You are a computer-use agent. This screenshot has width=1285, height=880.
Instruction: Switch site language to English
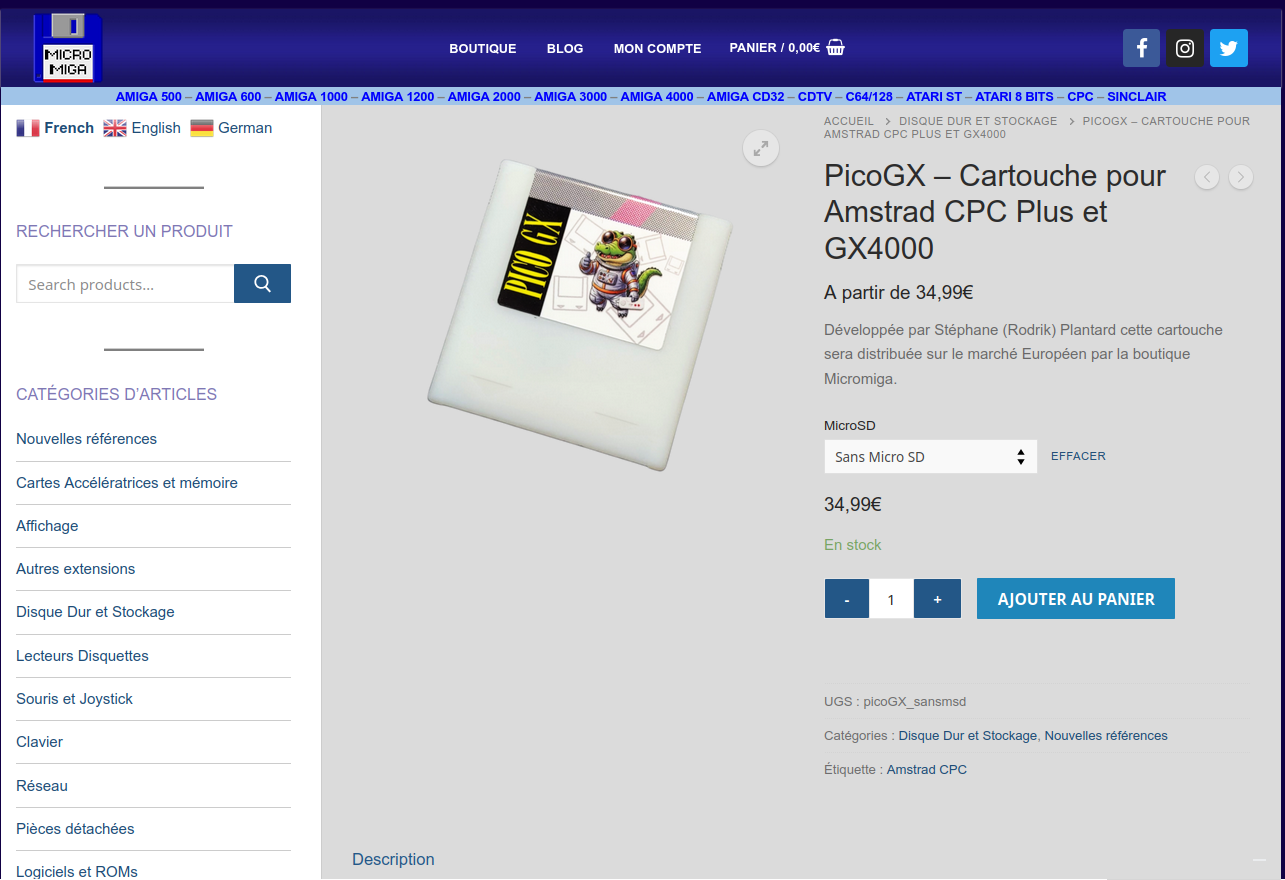click(143, 128)
